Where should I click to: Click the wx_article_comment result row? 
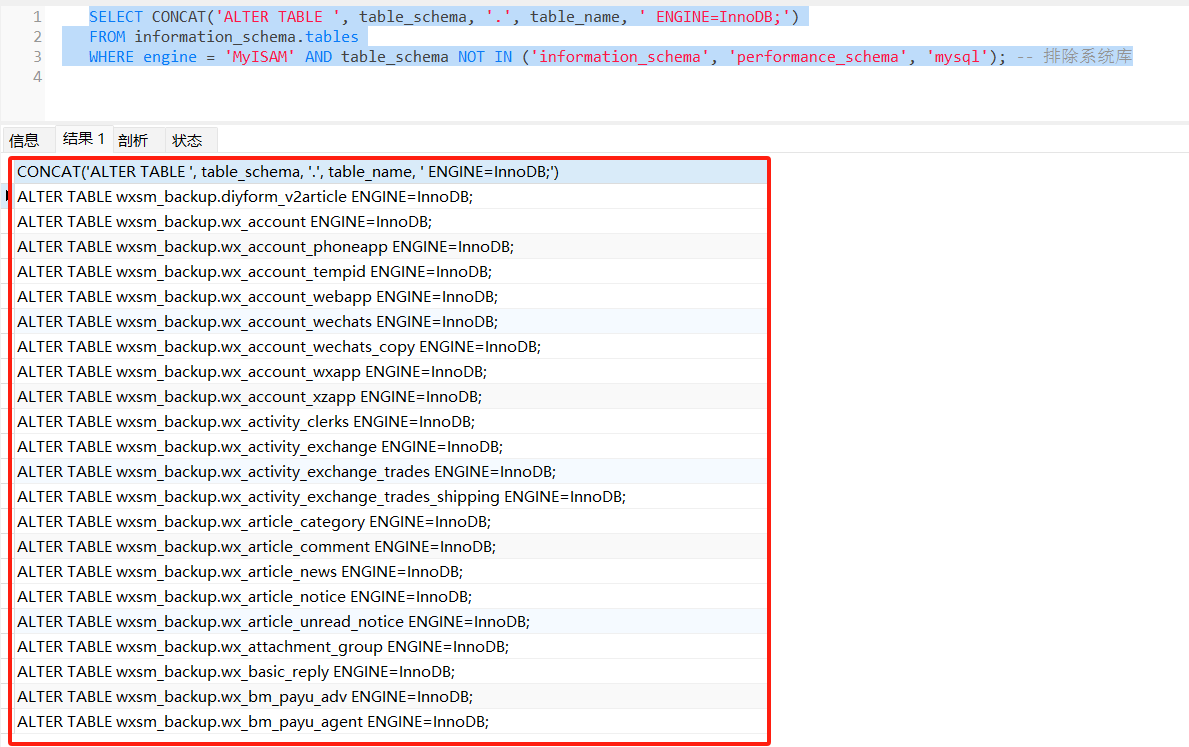coord(391,548)
